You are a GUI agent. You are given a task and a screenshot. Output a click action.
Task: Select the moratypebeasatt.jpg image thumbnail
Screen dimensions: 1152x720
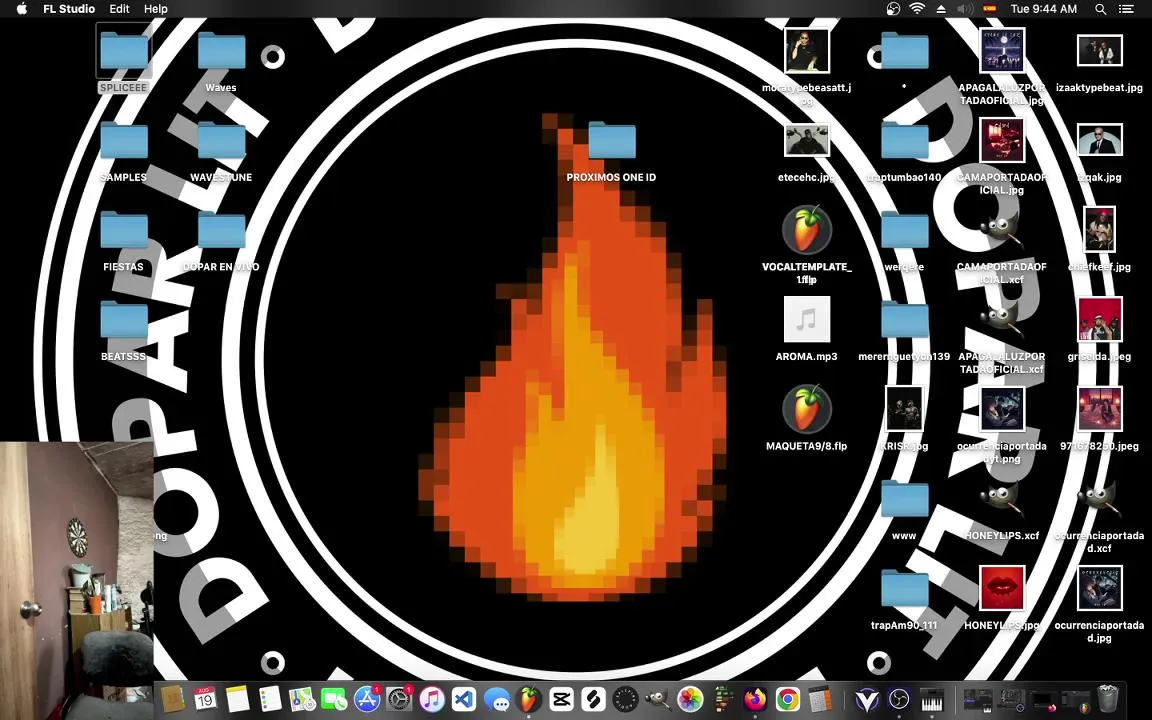click(807, 51)
